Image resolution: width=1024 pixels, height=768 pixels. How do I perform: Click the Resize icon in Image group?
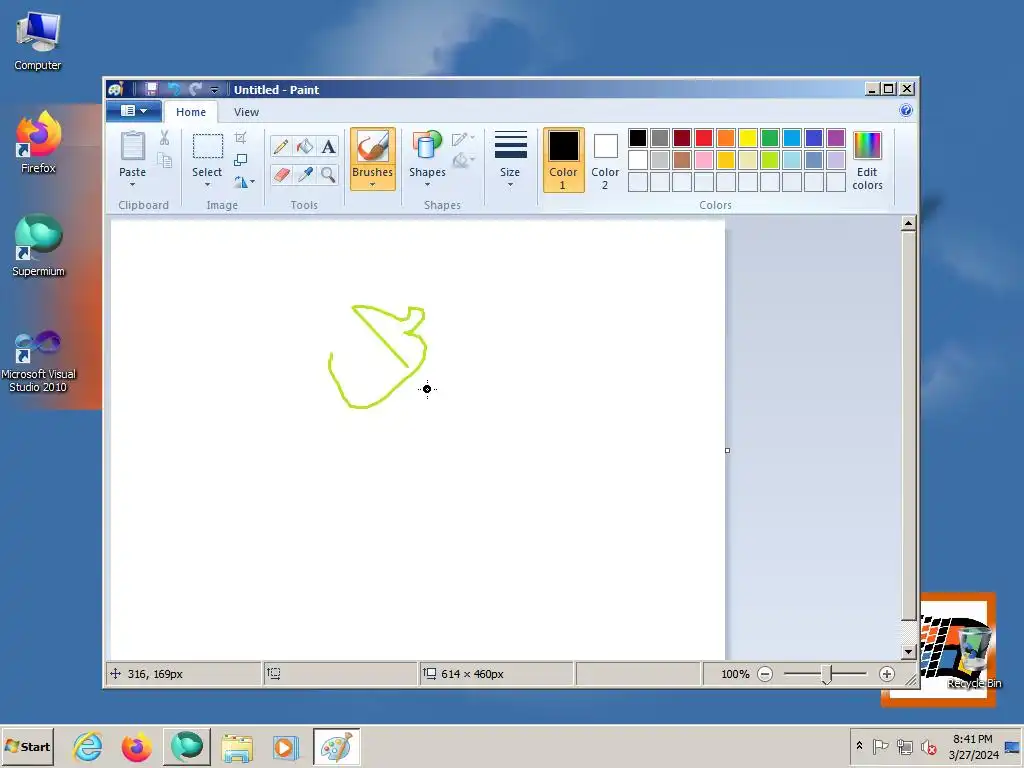coord(240,160)
